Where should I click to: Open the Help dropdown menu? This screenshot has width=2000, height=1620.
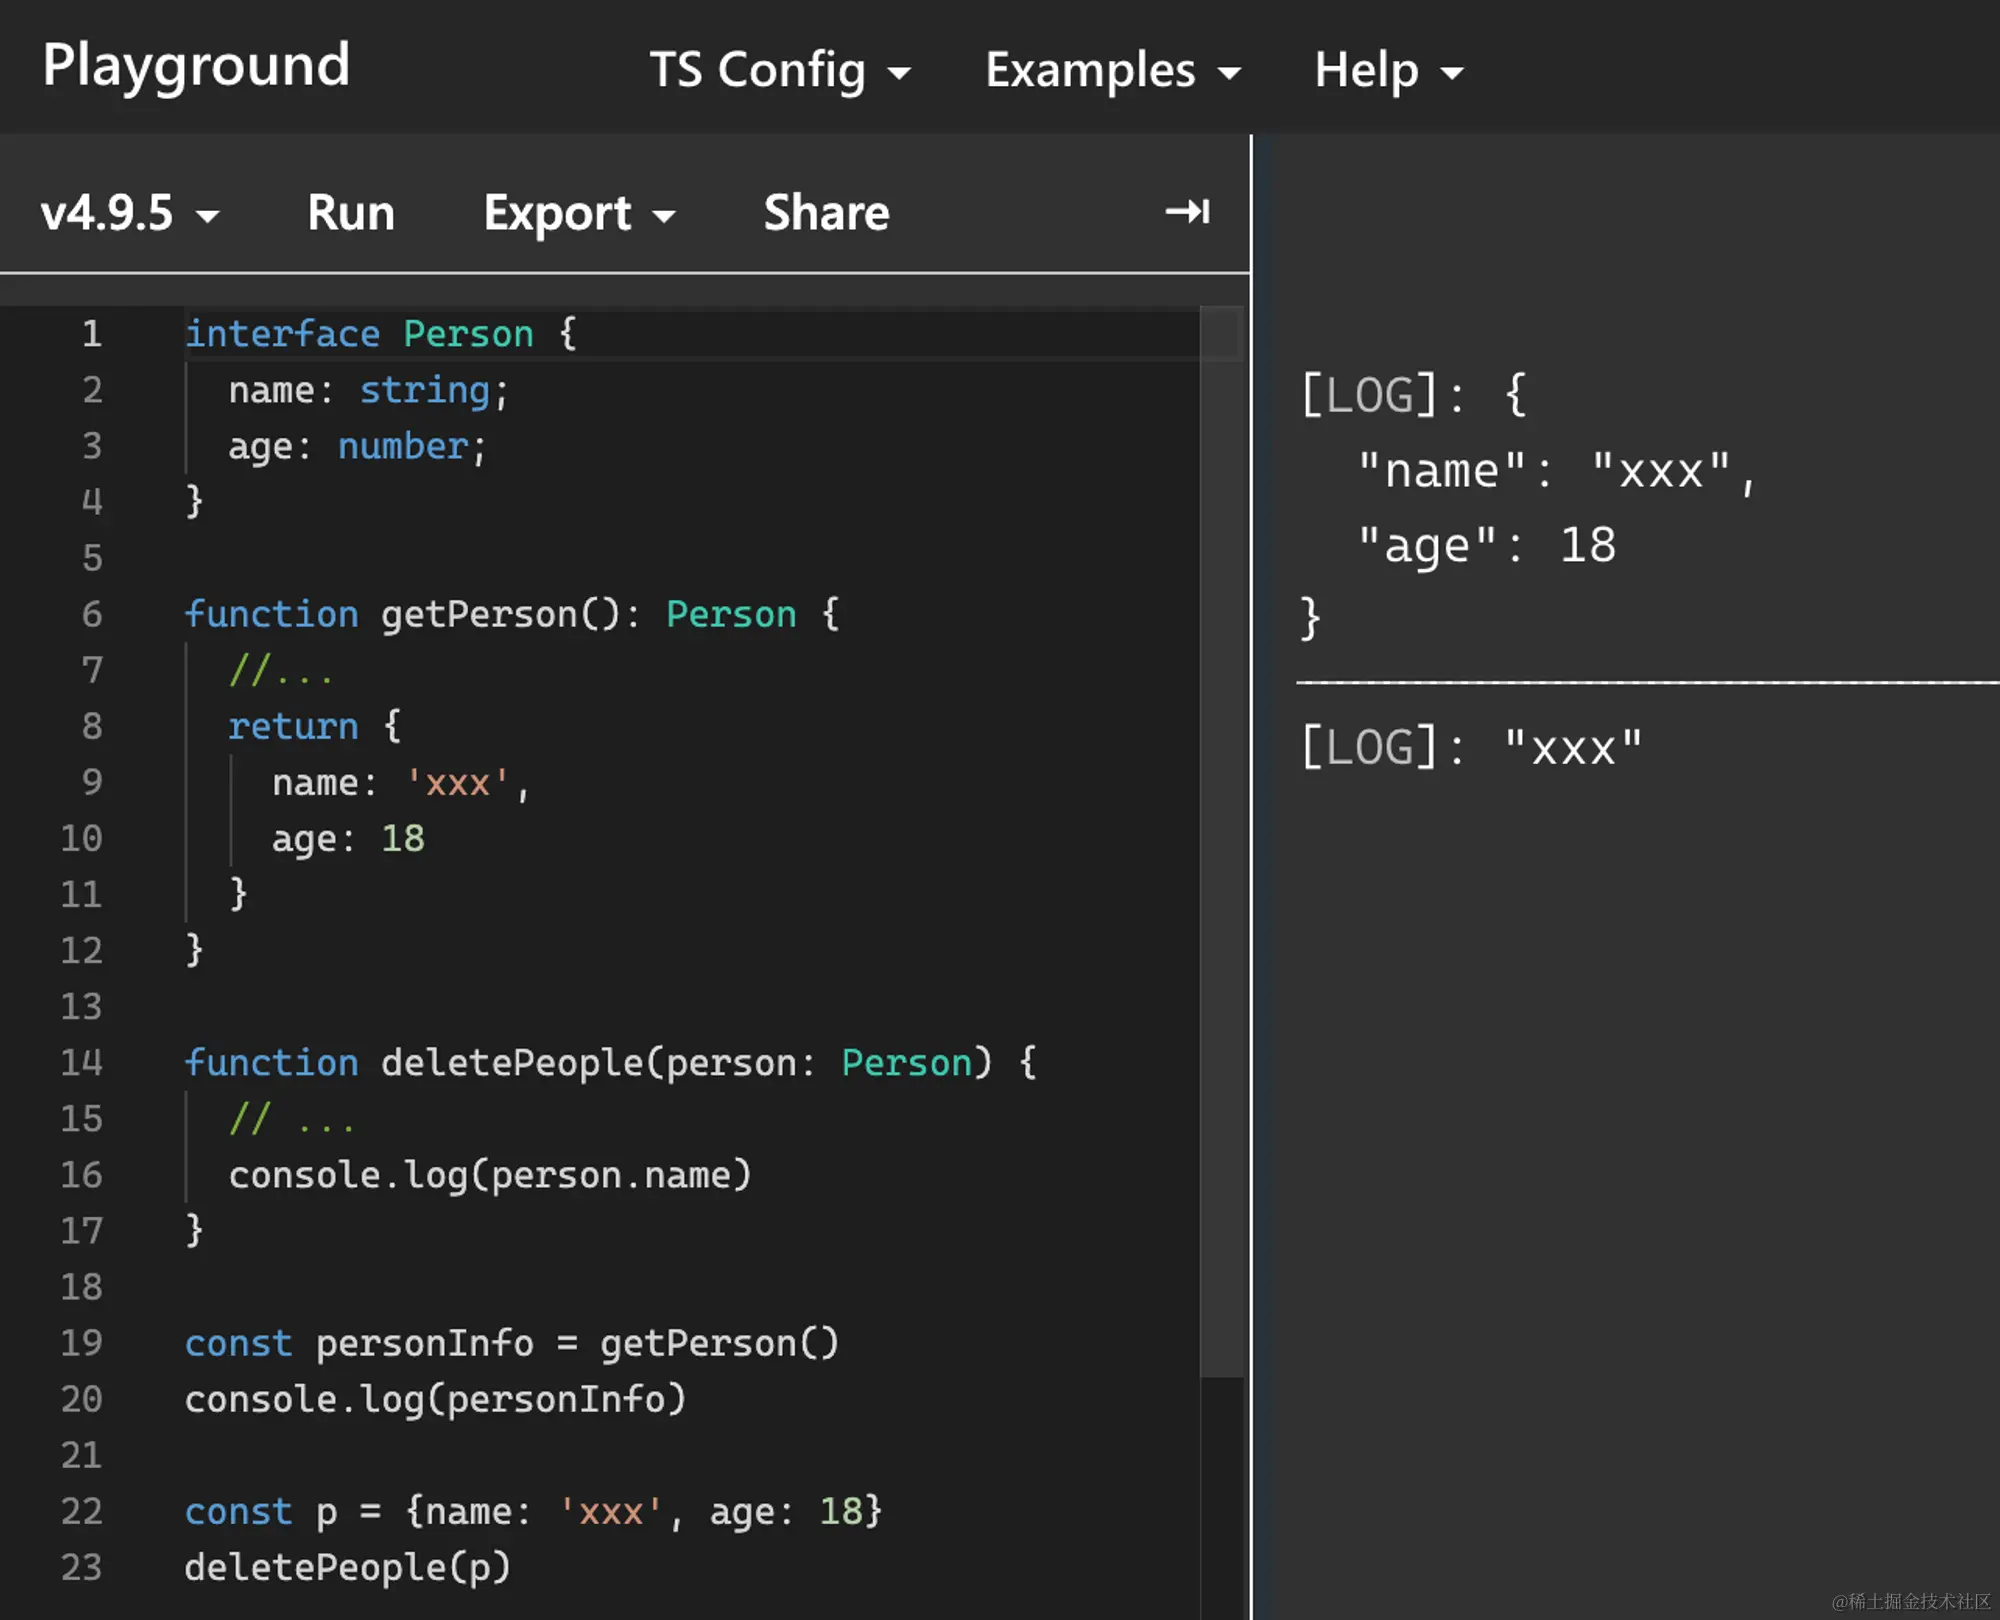pyautogui.click(x=1388, y=70)
